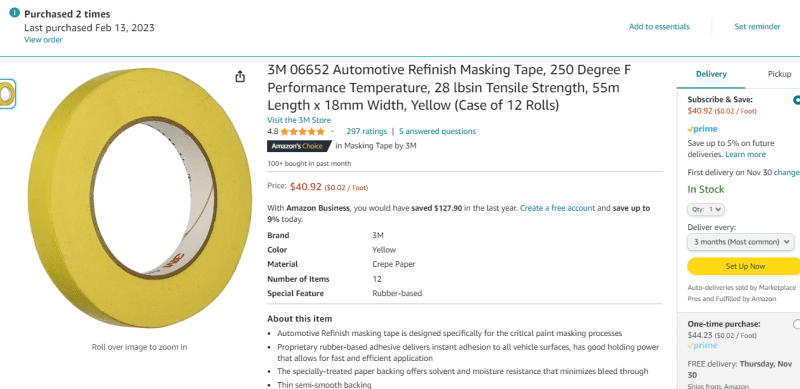Viewport: 800px width, 389px height.
Task: Open the Deliver every 3 months dropdown
Action: point(740,242)
